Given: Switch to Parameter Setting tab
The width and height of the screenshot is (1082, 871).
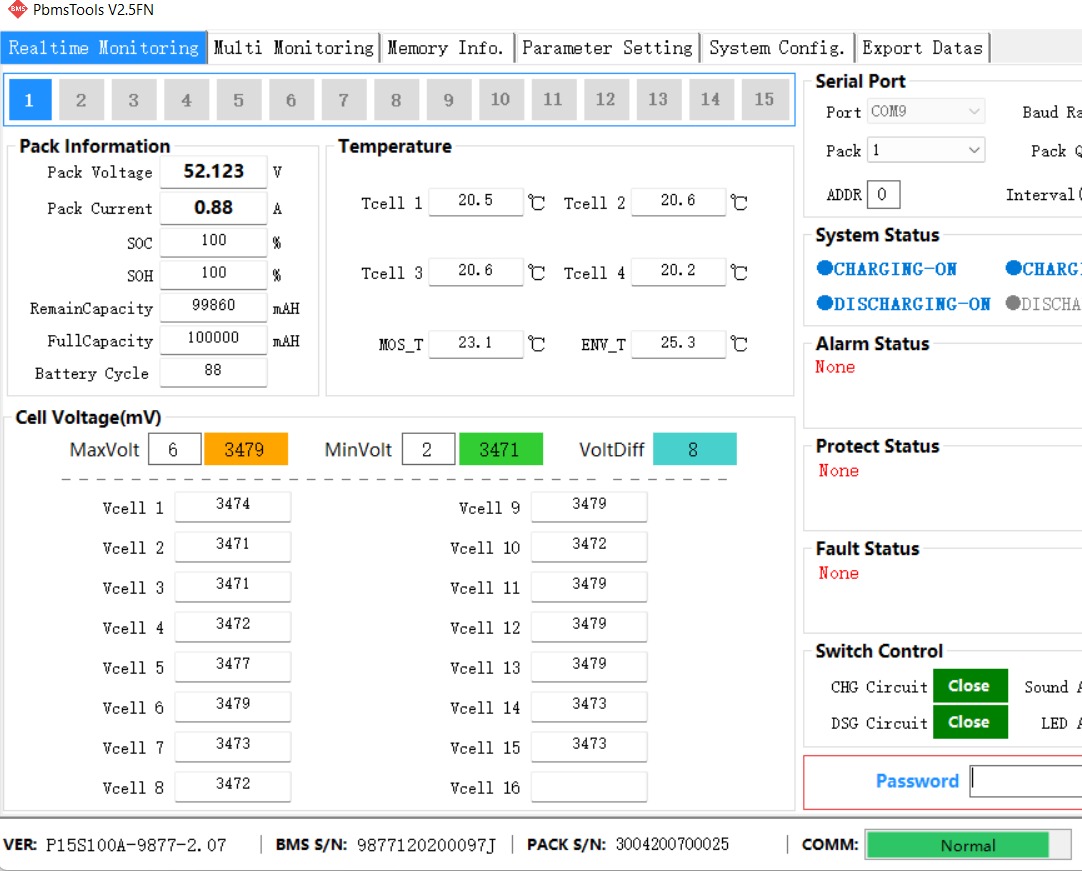Looking at the screenshot, I should (607, 48).
